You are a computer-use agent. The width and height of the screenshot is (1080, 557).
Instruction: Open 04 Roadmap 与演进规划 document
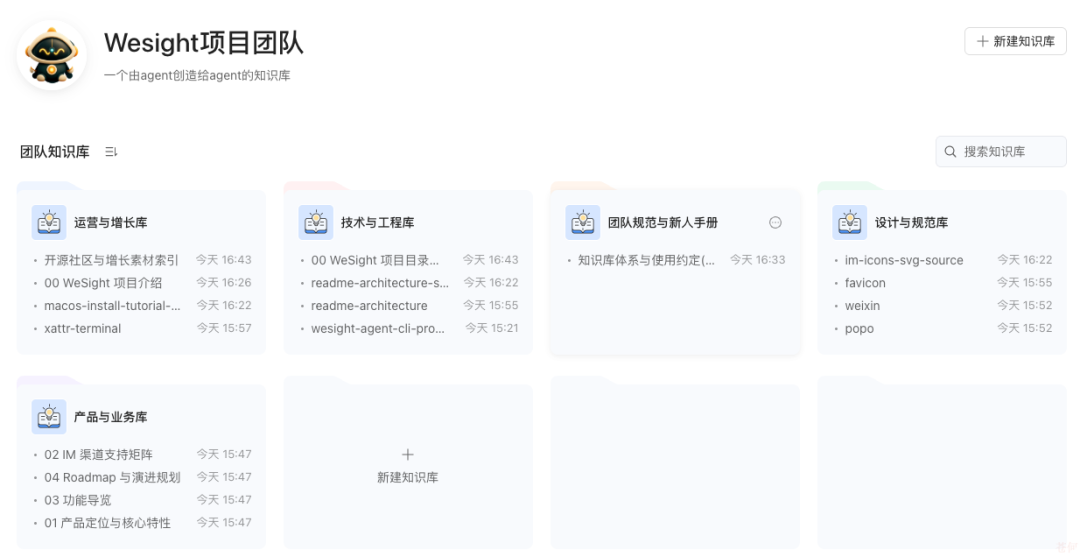coord(112,476)
